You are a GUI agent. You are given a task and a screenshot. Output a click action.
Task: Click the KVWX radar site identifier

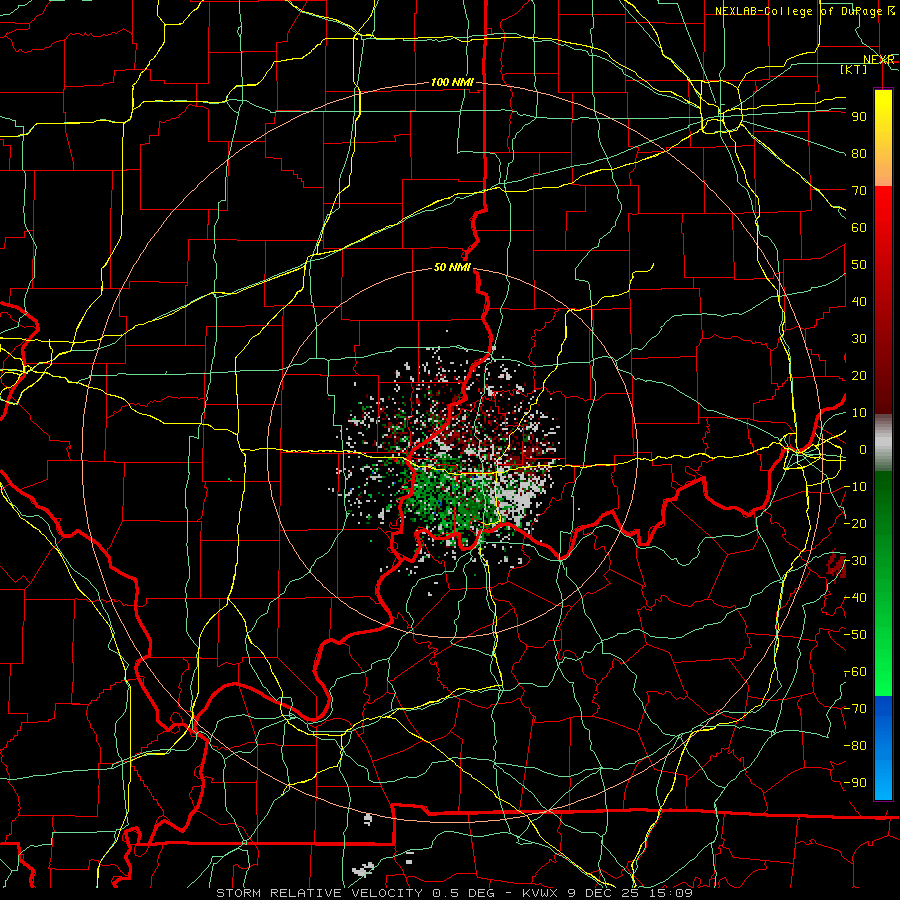click(x=541, y=893)
